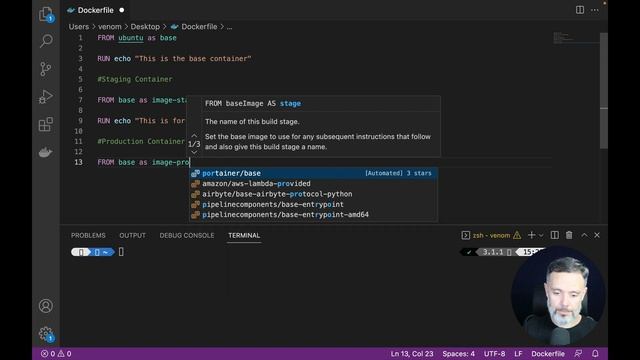Open notifications bell icon
This screenshot has width=640, height=360.
pos(595,354)
